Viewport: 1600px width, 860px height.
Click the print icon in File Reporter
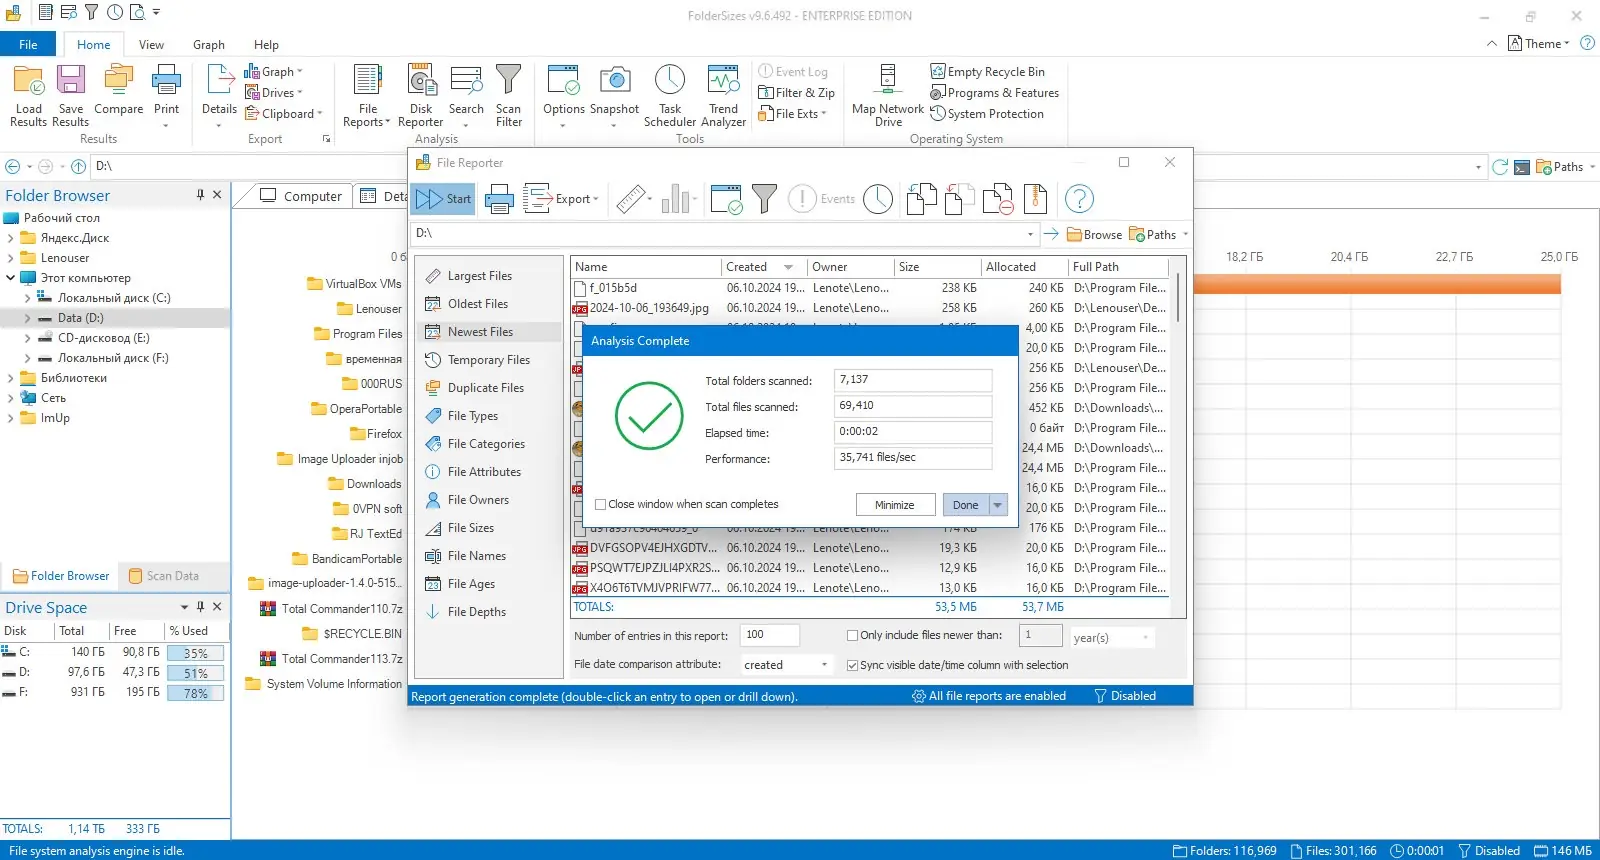tap(499, 199)
